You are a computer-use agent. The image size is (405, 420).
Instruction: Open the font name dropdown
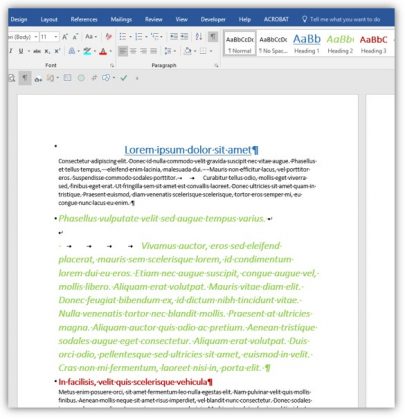36,37
